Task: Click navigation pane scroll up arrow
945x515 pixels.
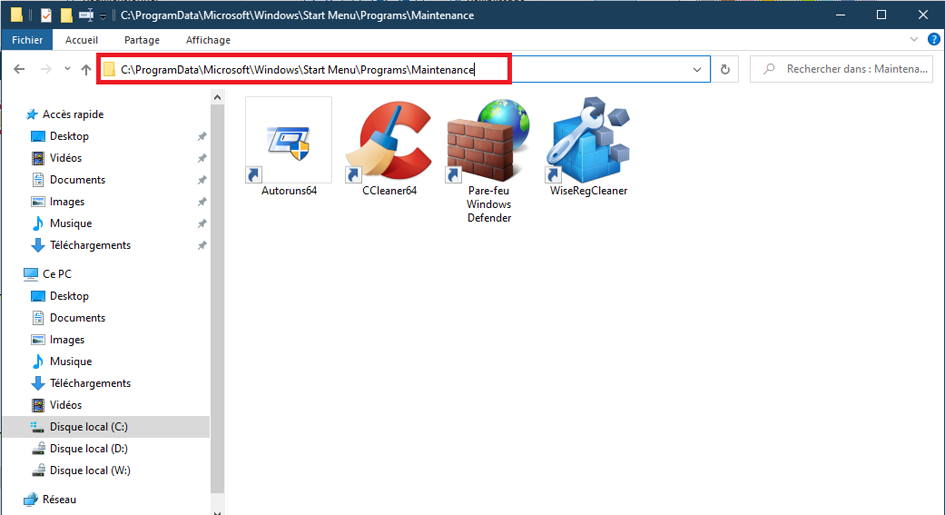Action: point(218,97)
